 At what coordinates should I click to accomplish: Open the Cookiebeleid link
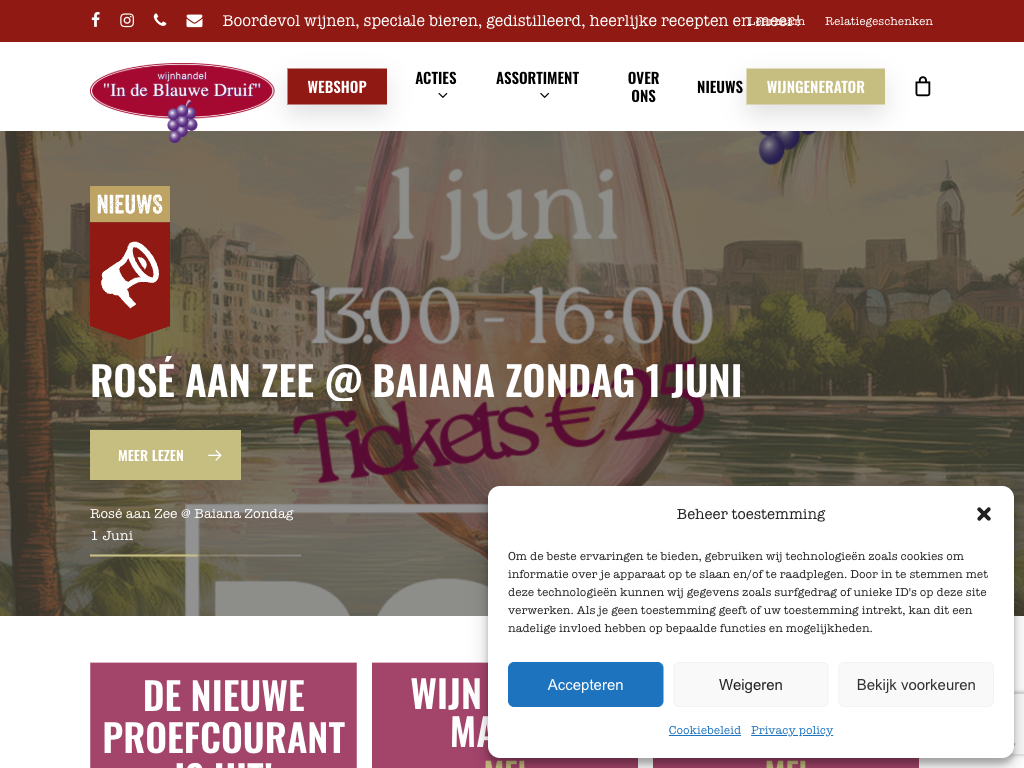coord(705,730)
